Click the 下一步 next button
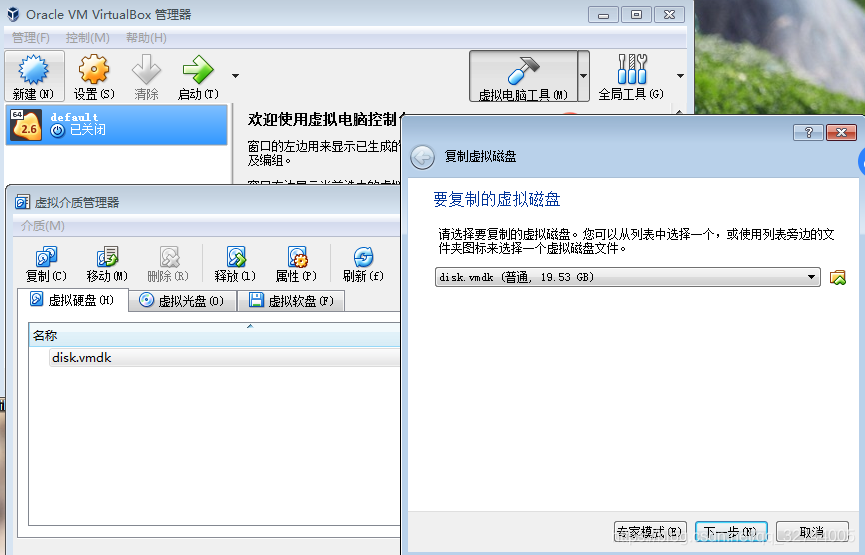Image resolution: width=865 pixels, height=555 pixels. (x=731, y=532)
